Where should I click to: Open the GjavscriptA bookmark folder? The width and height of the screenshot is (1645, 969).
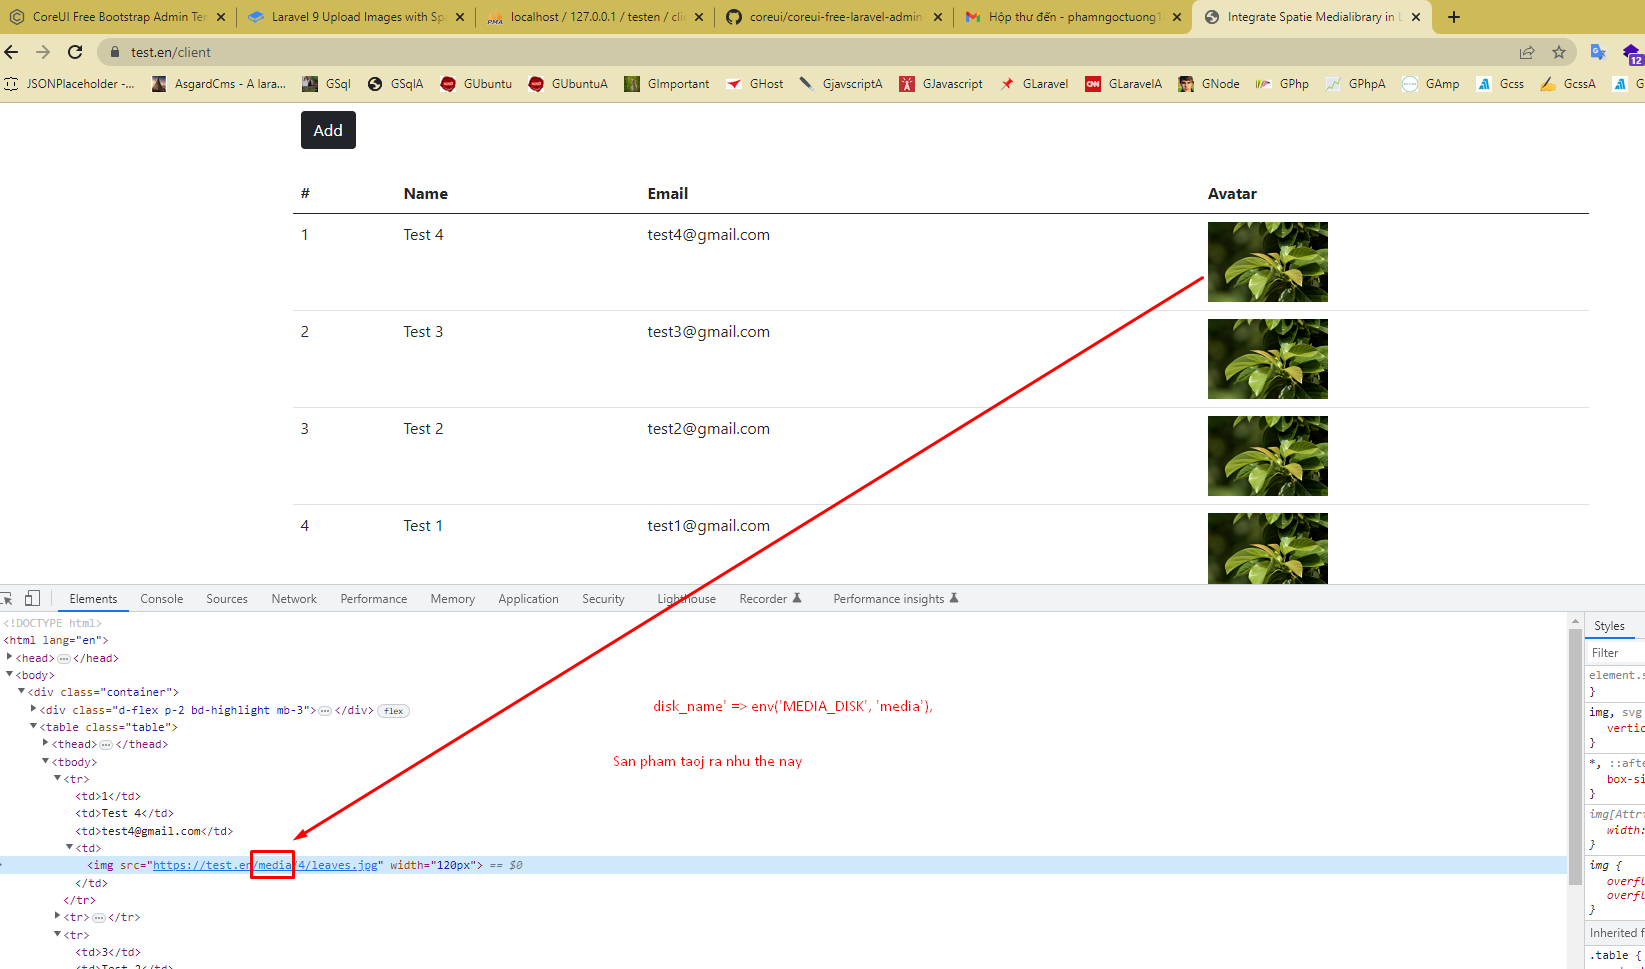[x=841, y=84]
